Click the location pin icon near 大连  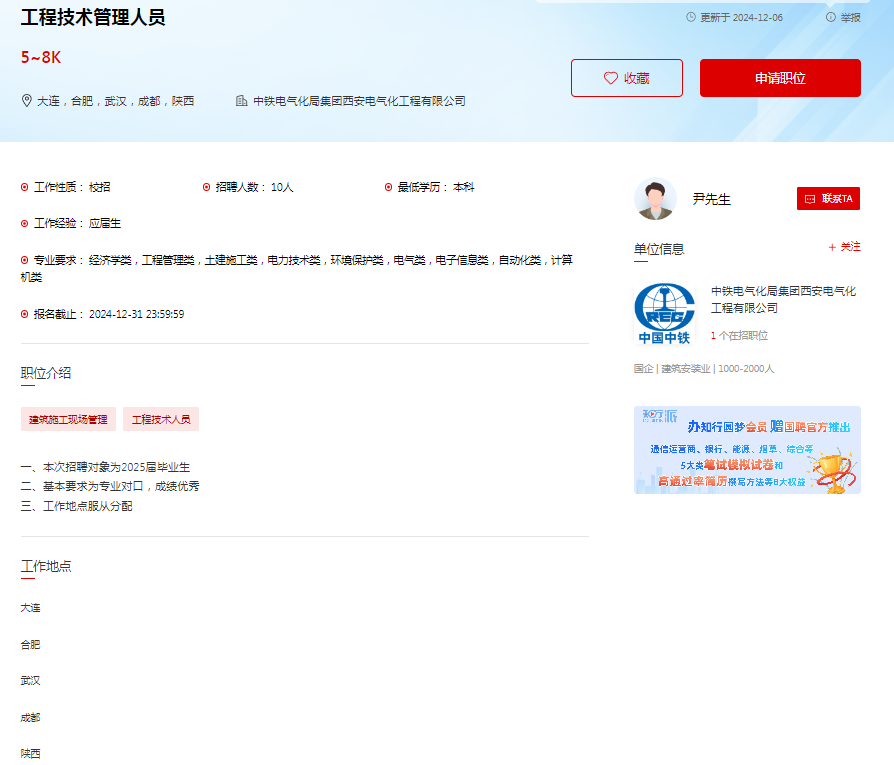pos(27,101)
